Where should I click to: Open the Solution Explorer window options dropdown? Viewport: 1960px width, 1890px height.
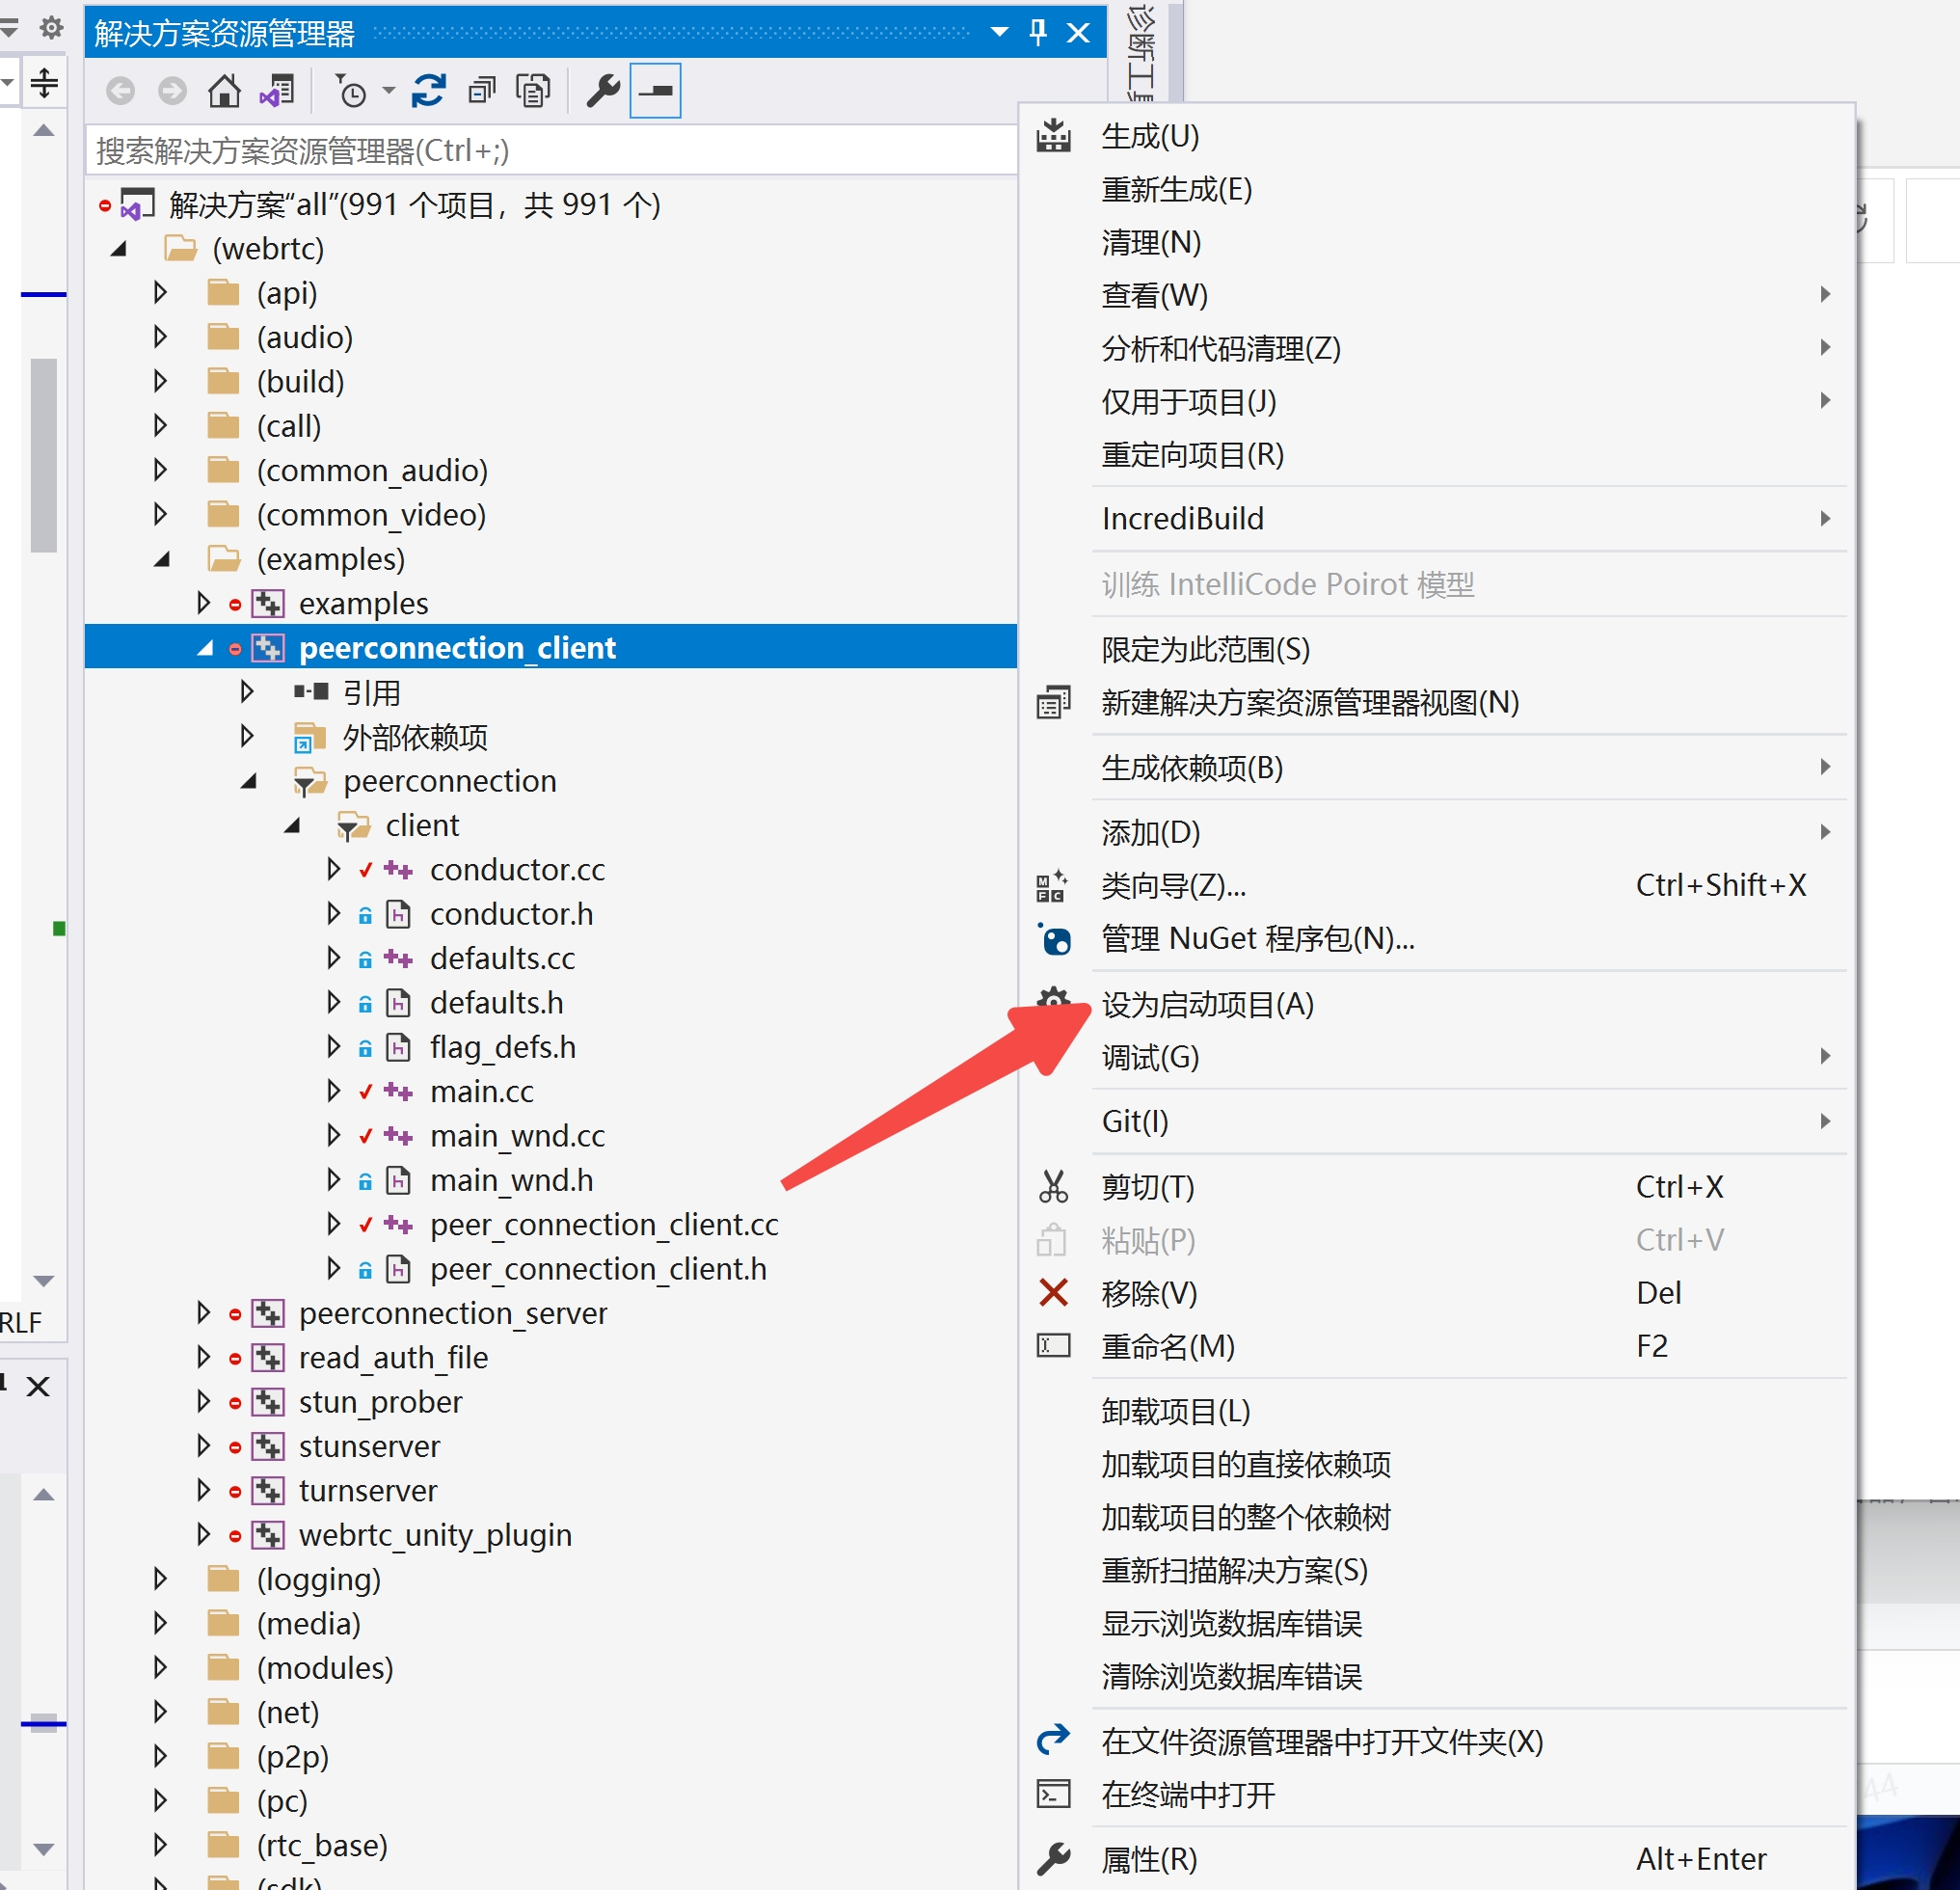[x=998, y=32]
